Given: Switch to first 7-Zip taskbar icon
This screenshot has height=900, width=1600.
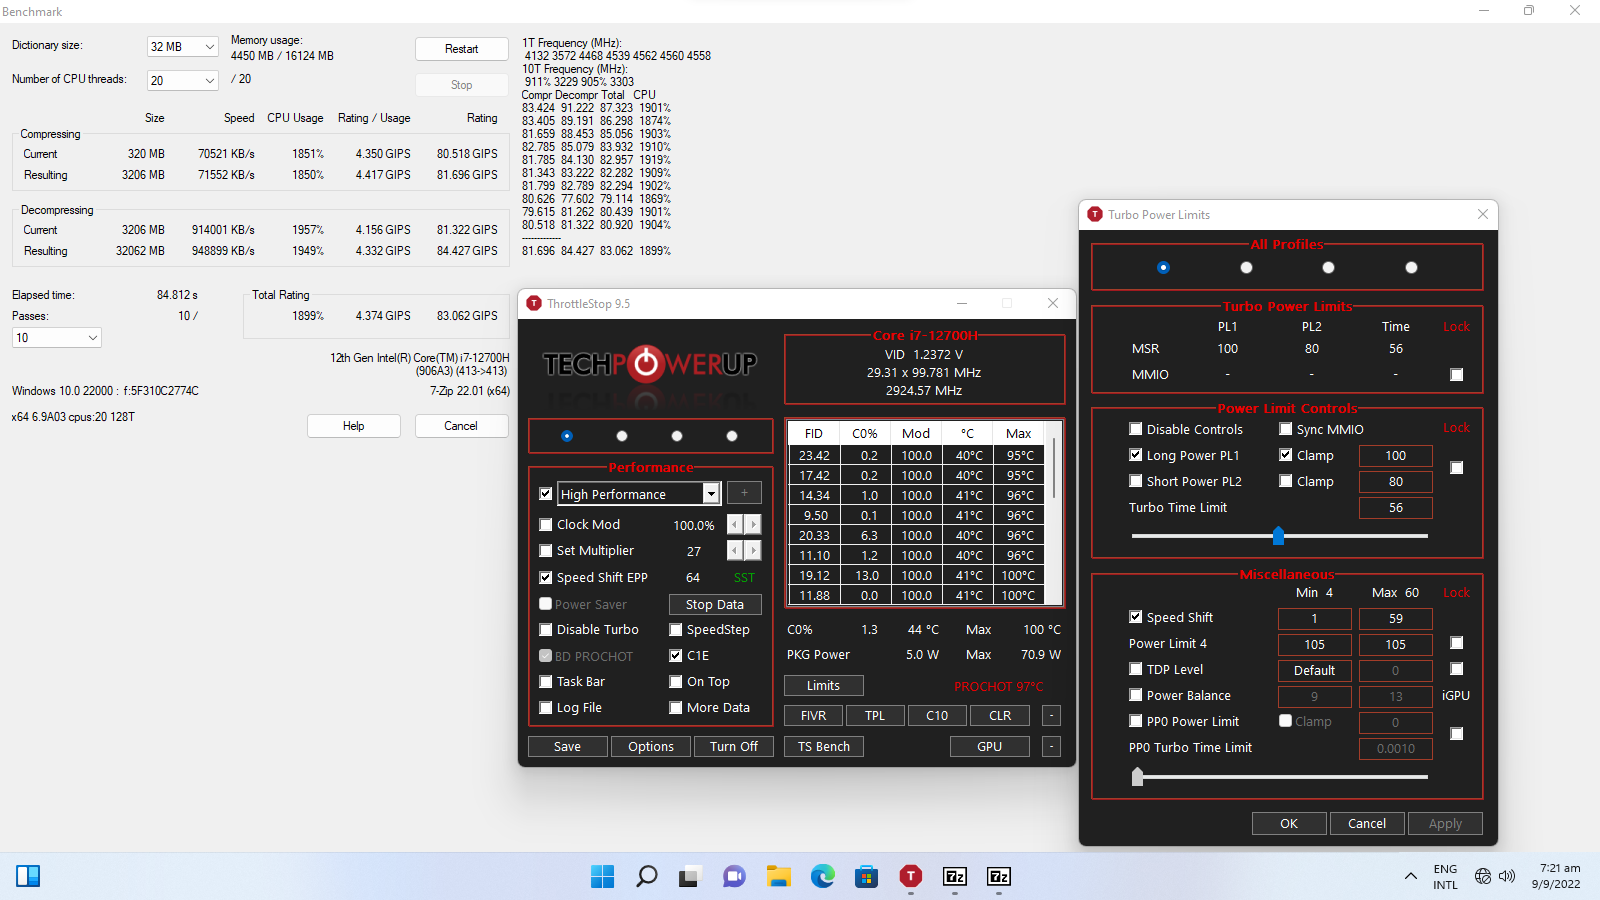Looking at the screenshot, I should [x=955, y=877].
